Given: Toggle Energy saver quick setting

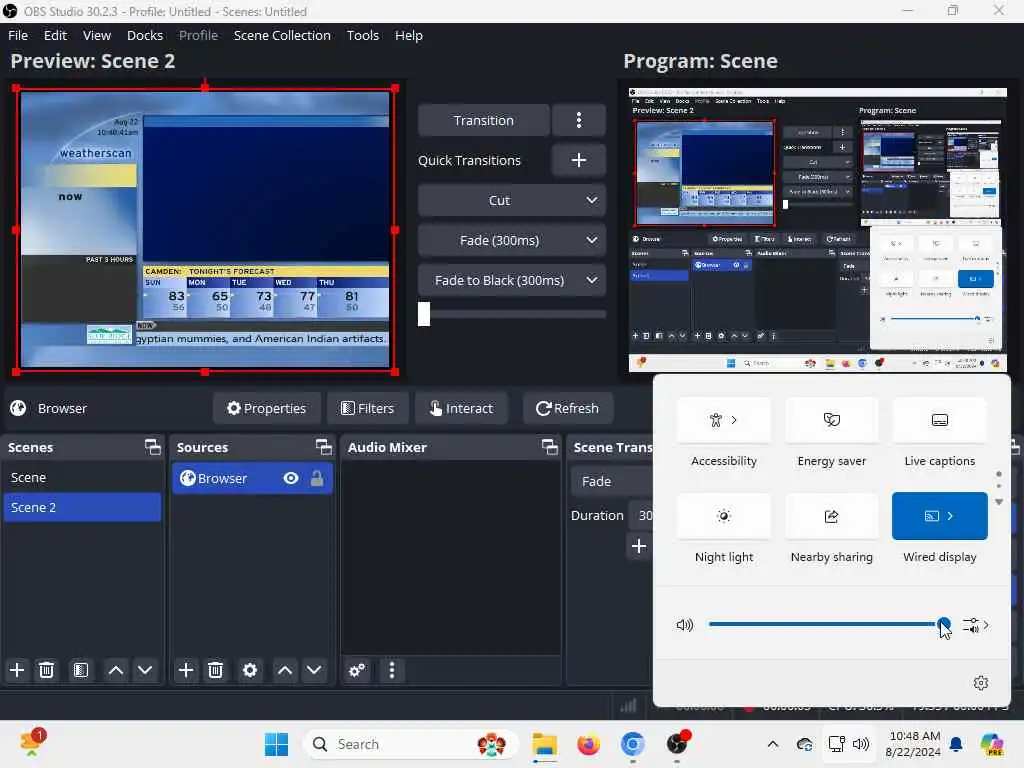Looking at the screenshot, I should click(x=831, y=420).
